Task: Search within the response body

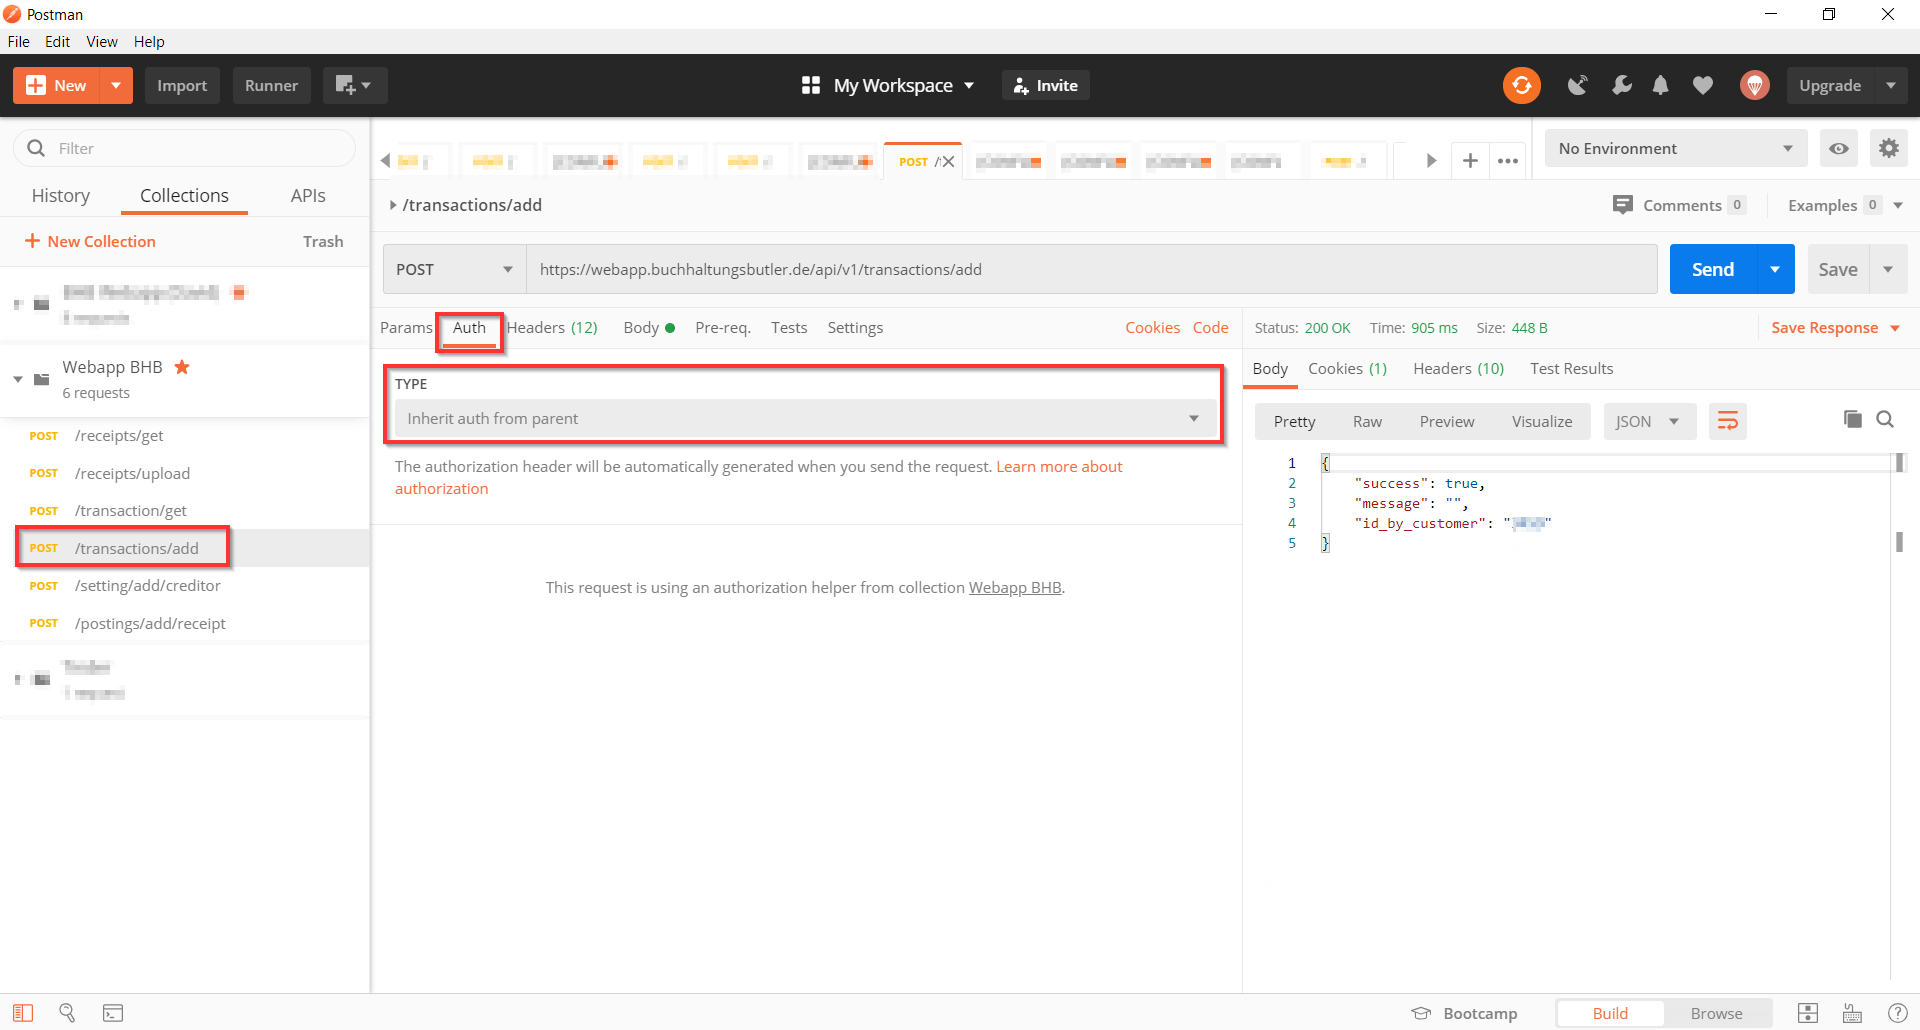Action: (1885, 420)
